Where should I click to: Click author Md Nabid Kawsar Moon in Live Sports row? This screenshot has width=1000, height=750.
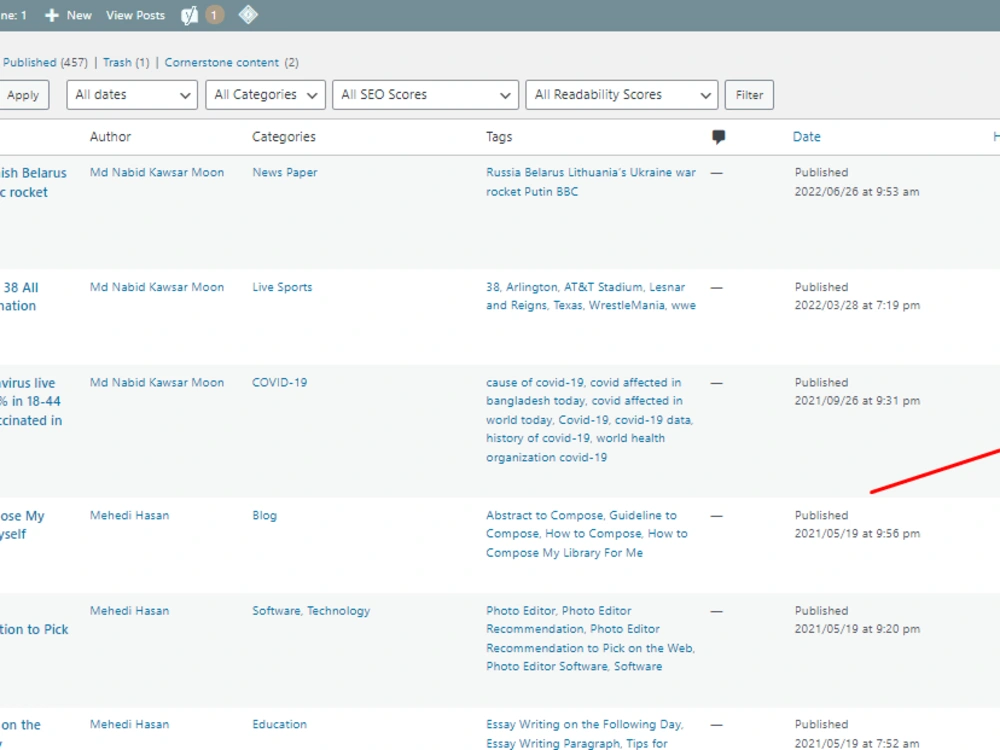157,287
